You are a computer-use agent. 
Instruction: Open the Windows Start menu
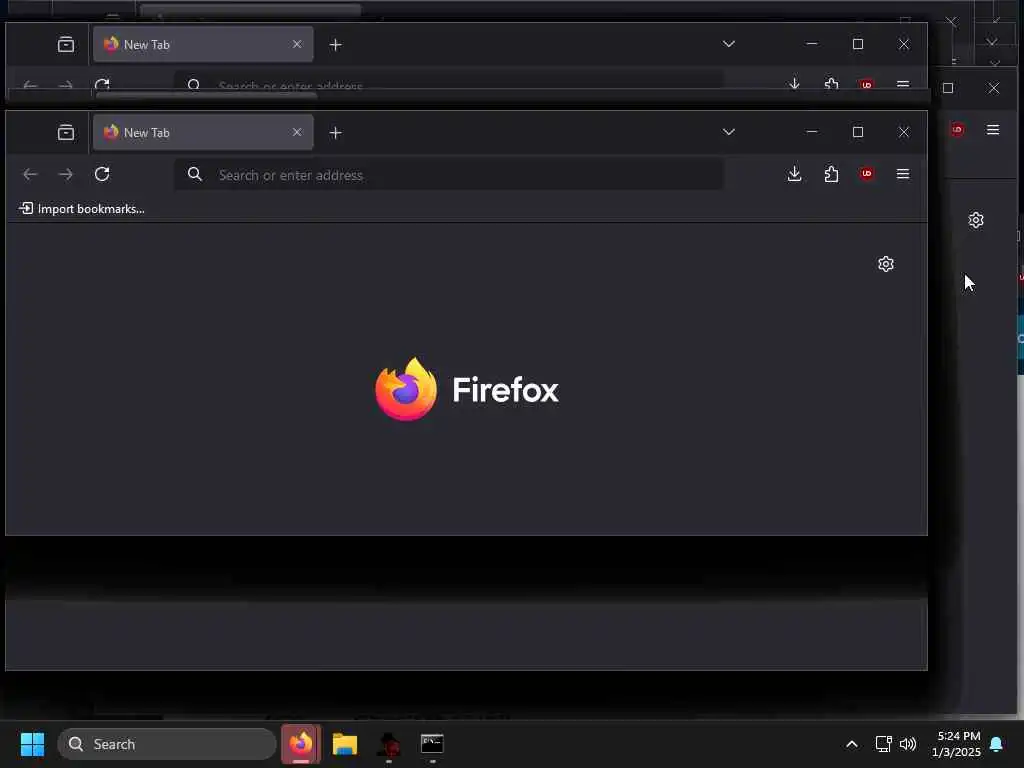(x=32, y=744)
